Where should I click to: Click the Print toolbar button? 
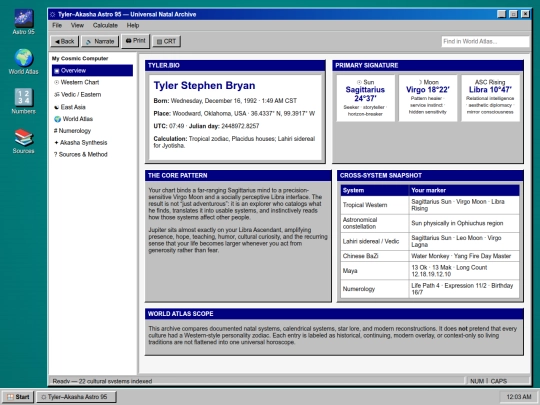[135, 41]
